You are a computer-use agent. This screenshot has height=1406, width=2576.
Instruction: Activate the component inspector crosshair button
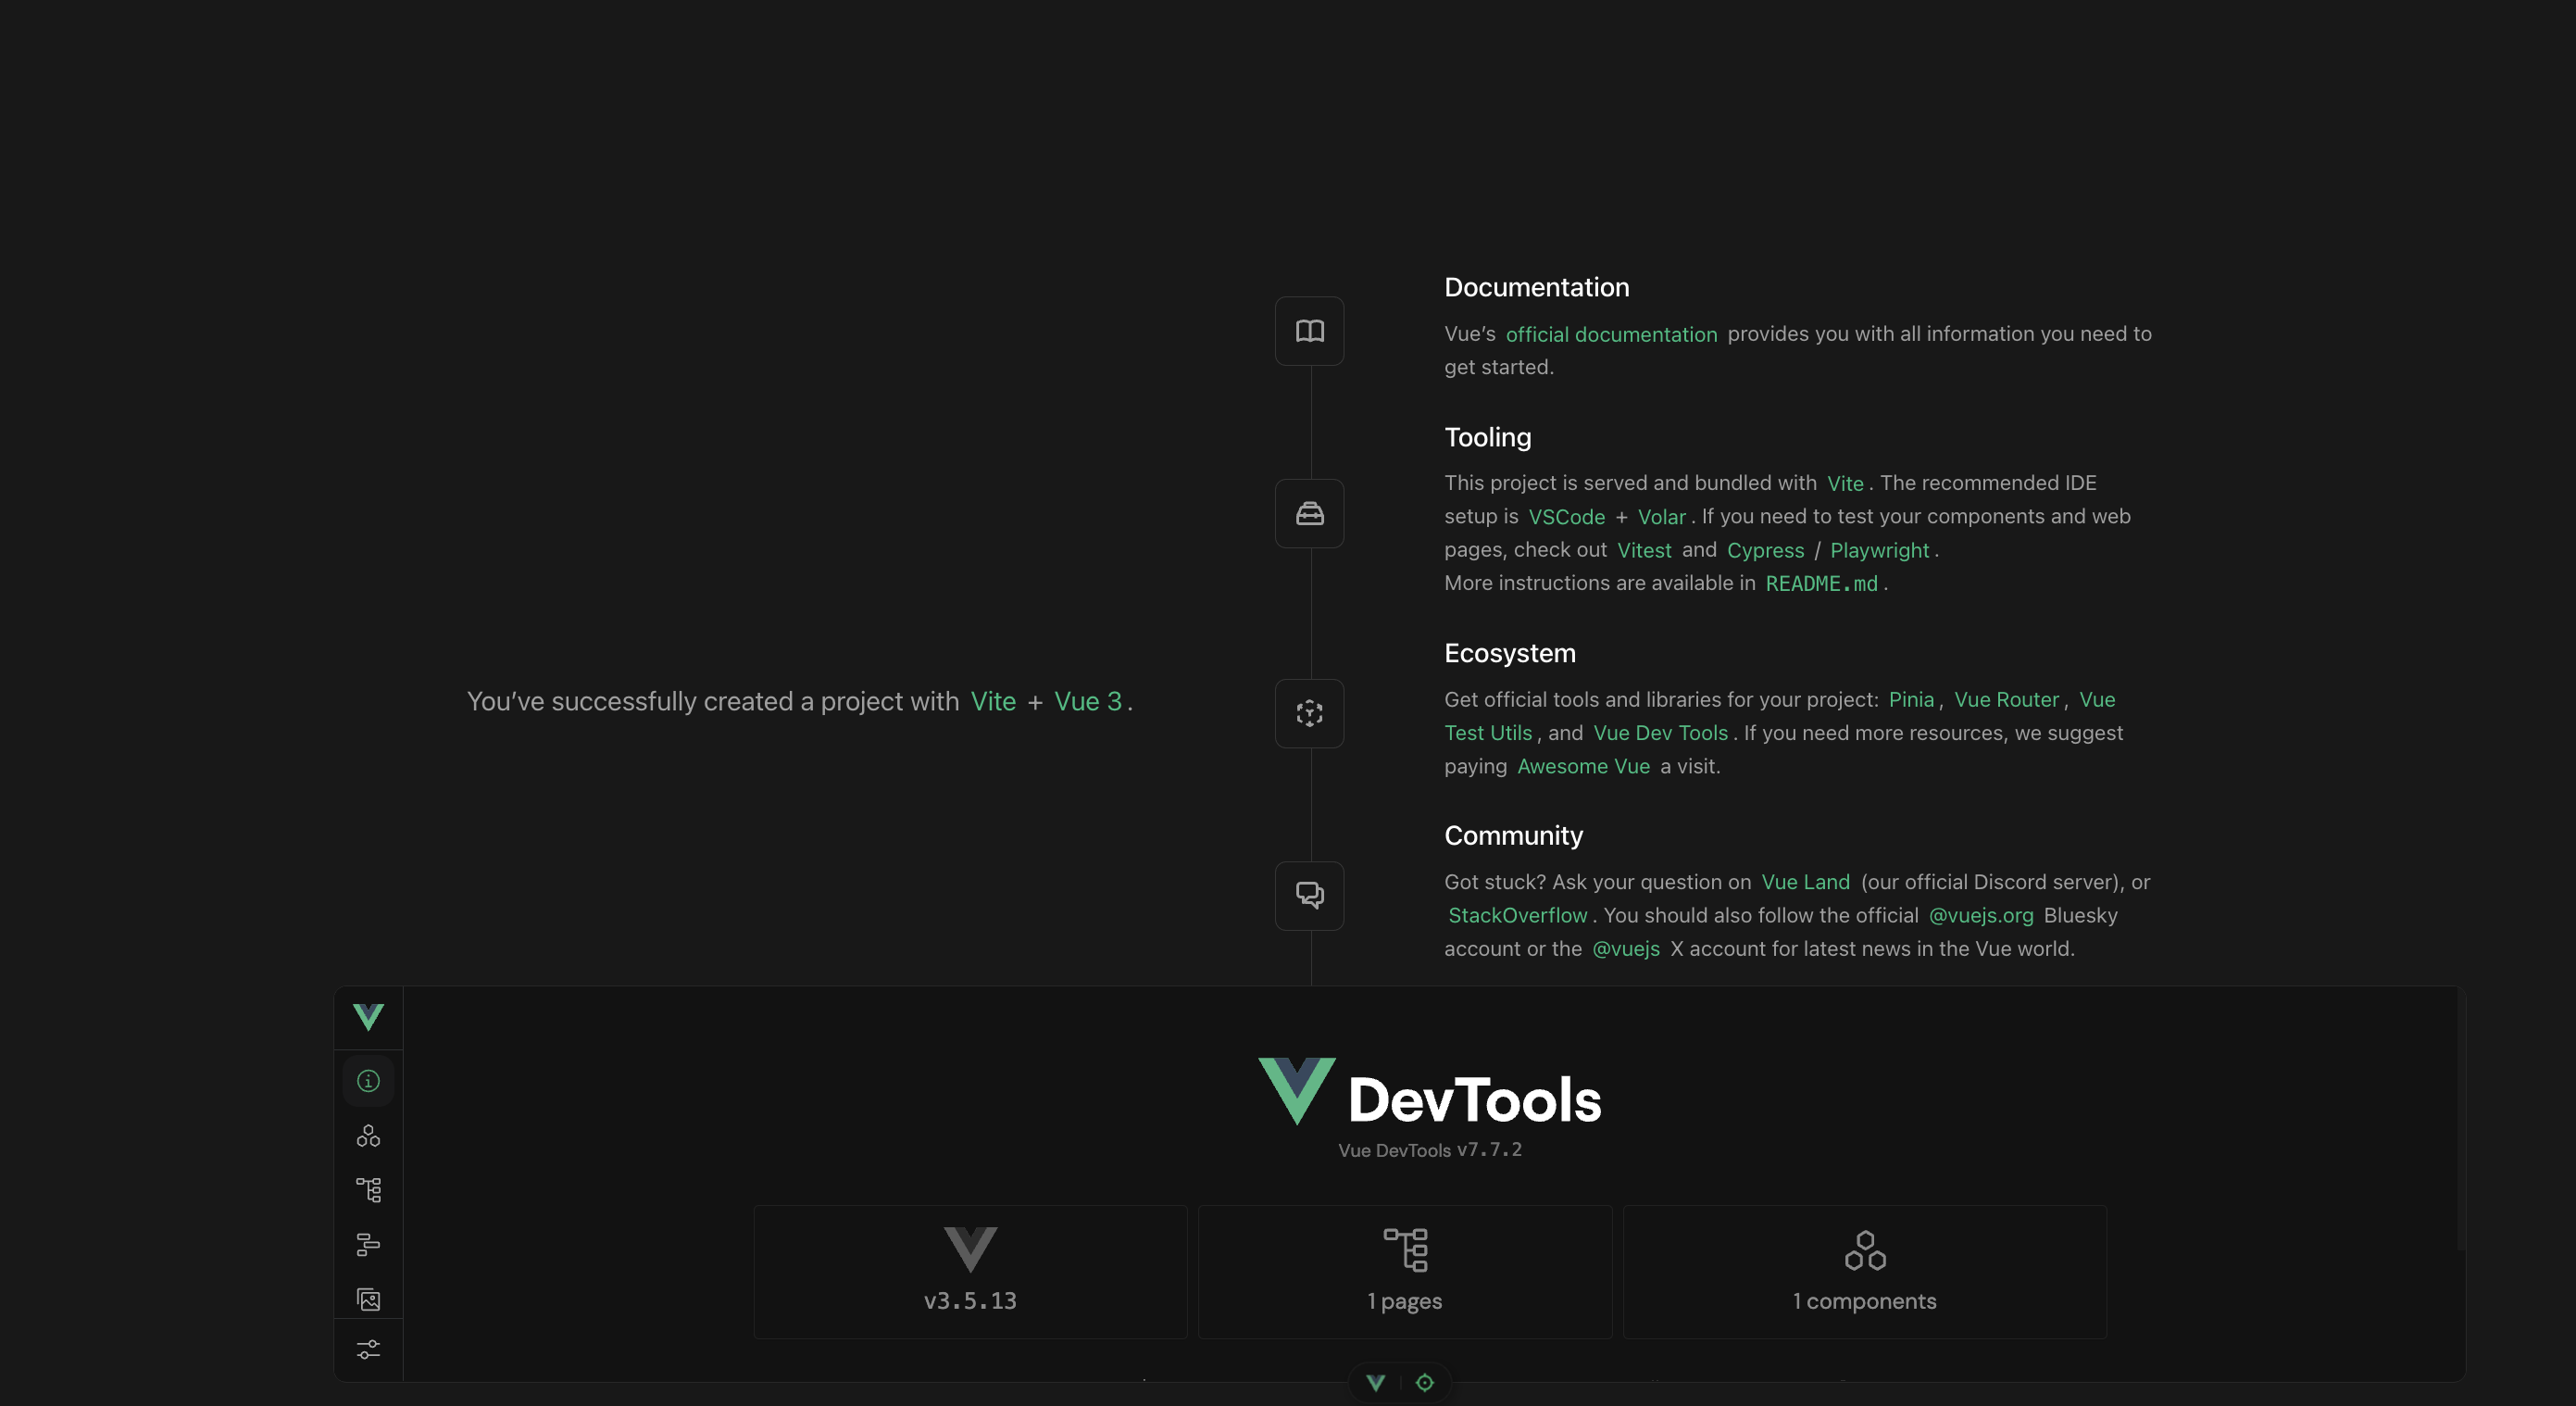point(1425,1383)
